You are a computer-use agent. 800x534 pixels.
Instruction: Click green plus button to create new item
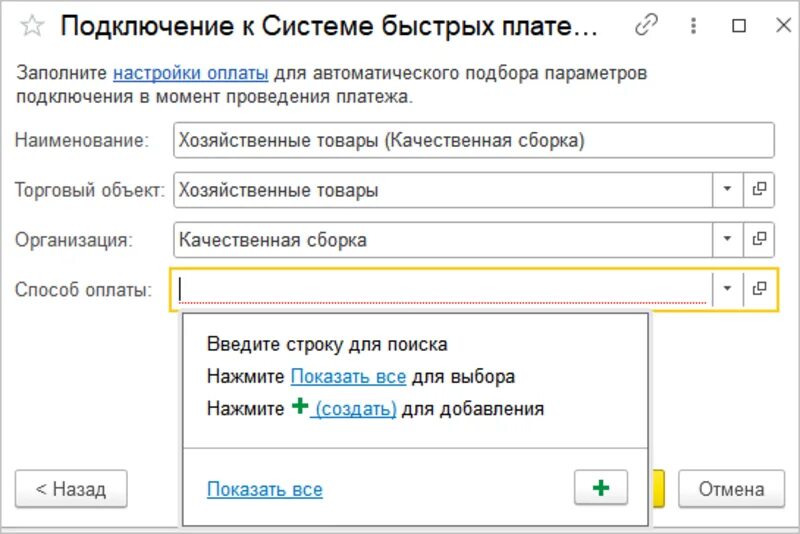(x=601, y=488)
